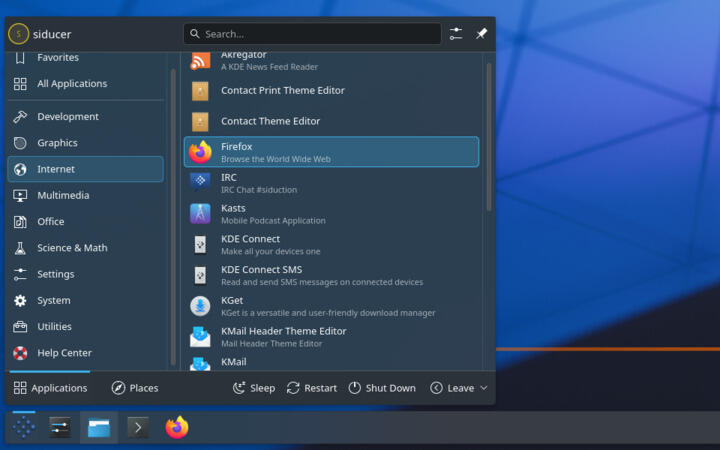
Task: Open Development category
Action: [x=85, y=117]
